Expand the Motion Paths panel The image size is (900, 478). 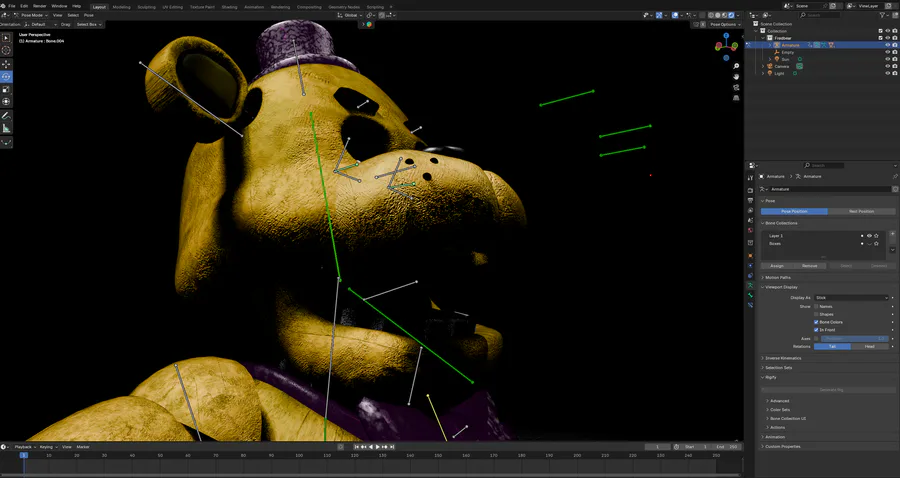pos(778,278)
